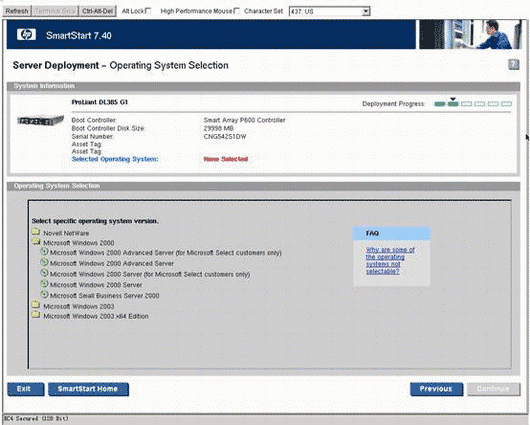Click the FAQ panel header
This screenshot has height=425, width=530.
click(391, 233)
